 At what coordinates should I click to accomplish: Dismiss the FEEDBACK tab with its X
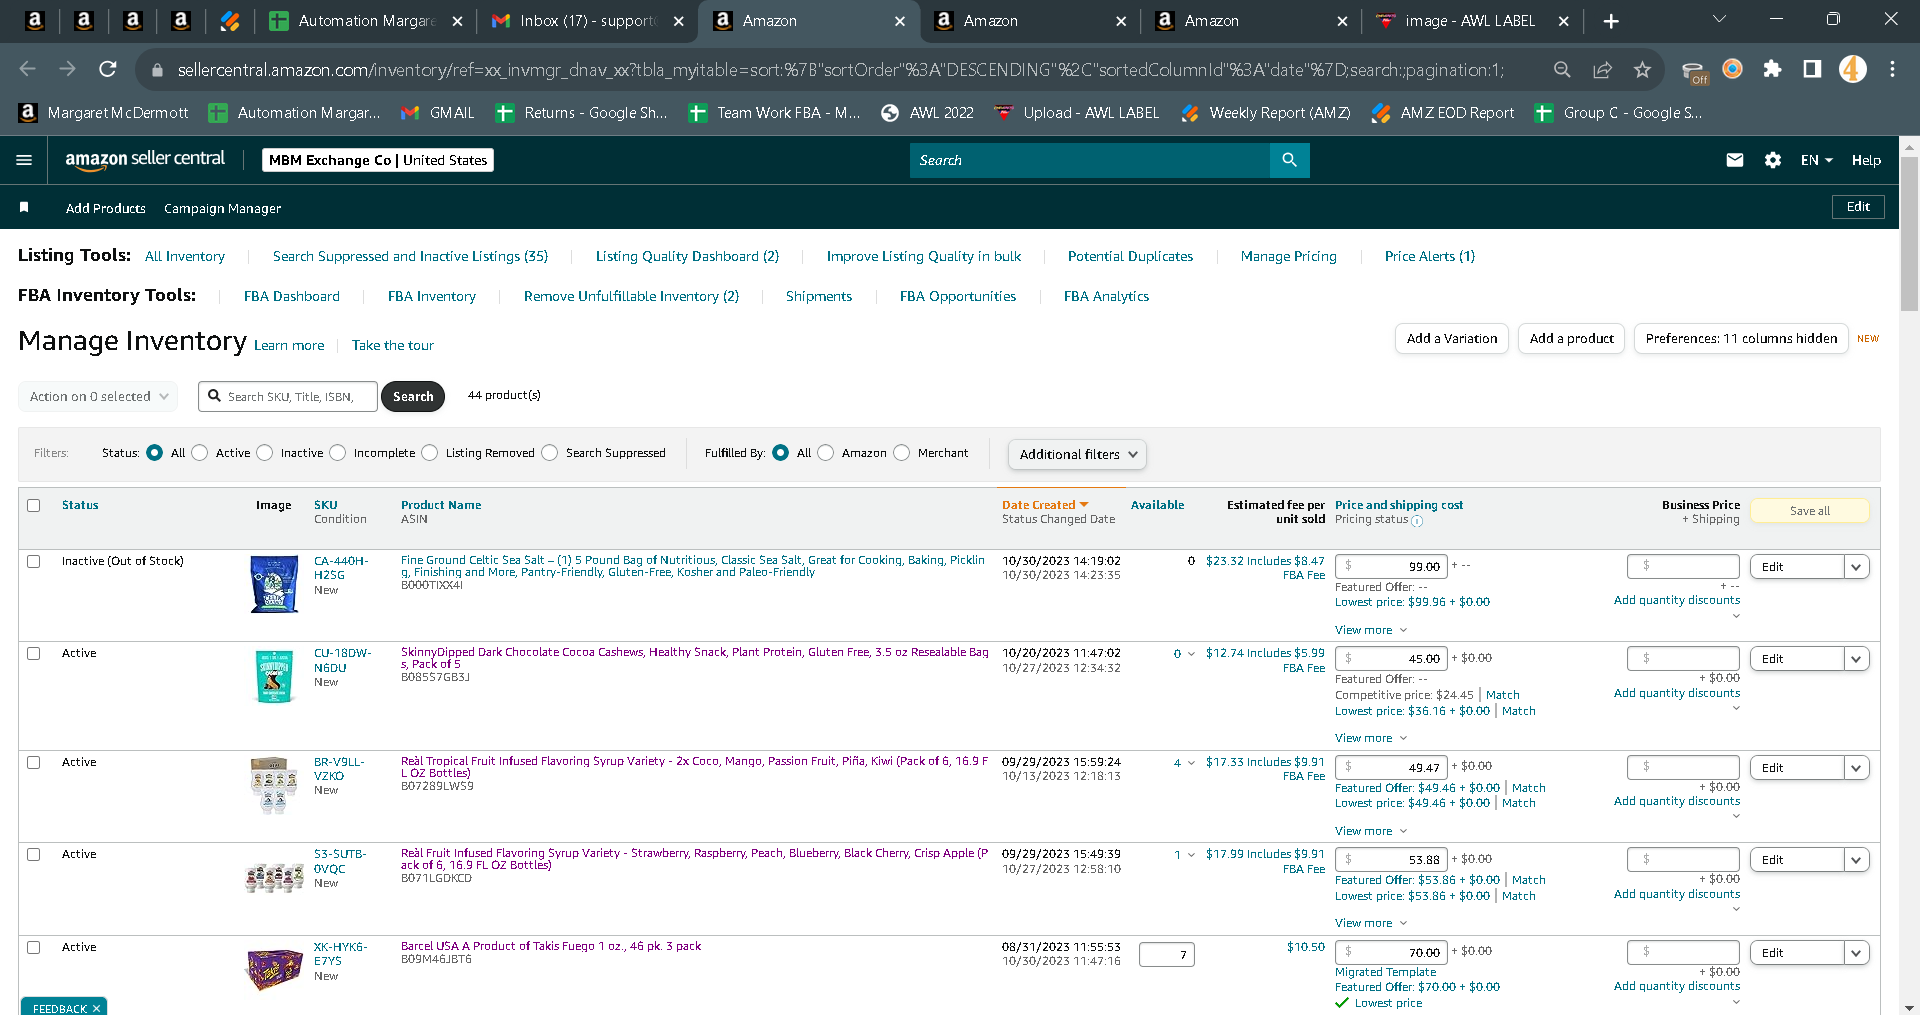tap(96, 1008)
